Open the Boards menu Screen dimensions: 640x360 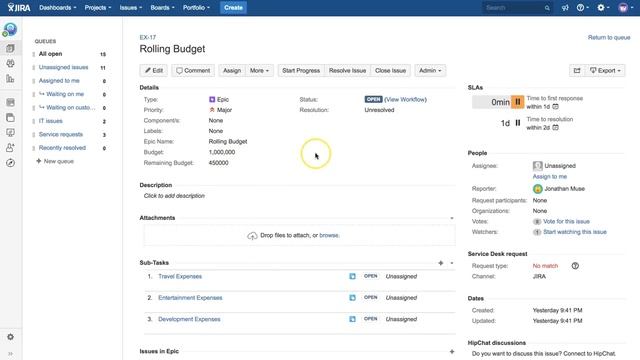coord(162,8)
